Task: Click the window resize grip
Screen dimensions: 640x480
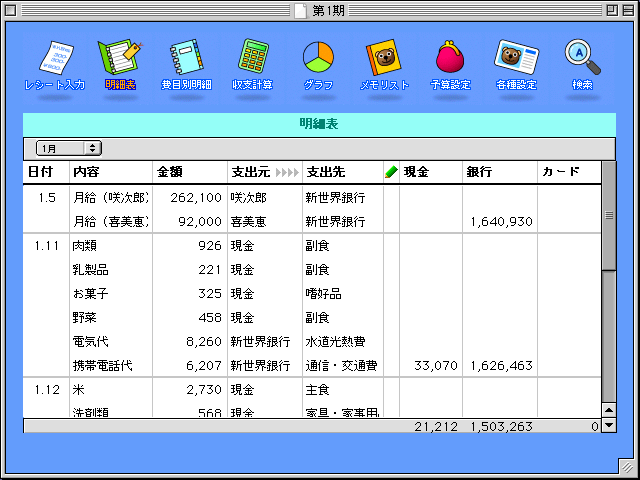Action: [x=627, y=466]
